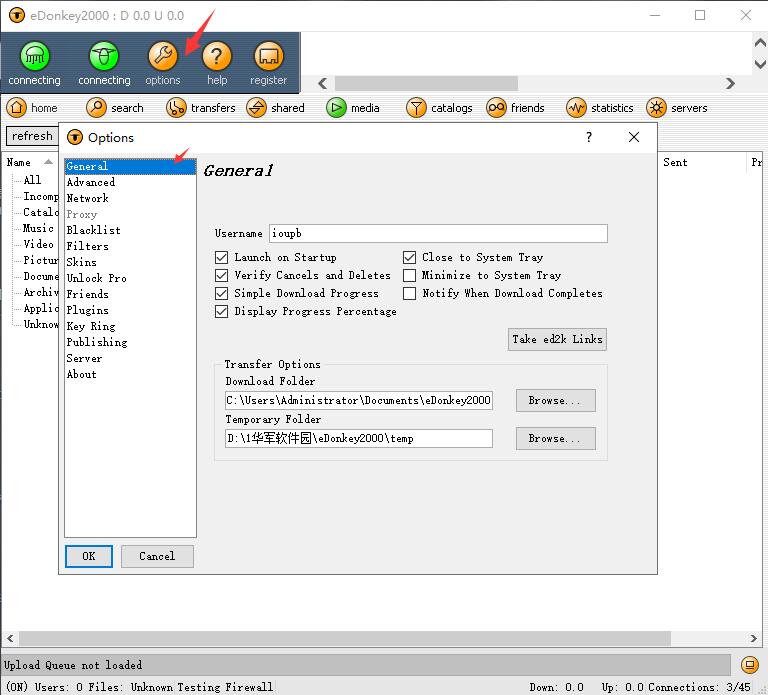Click bottom horizontal scrollbar left arrow
The width and height of the screenshot is (768, 695).
(x=10, y=639)
